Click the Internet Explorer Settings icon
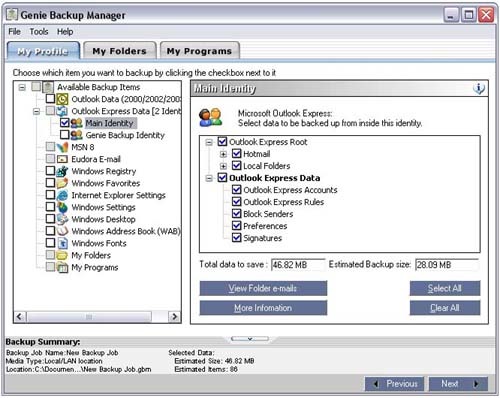 tap(62, 195)
